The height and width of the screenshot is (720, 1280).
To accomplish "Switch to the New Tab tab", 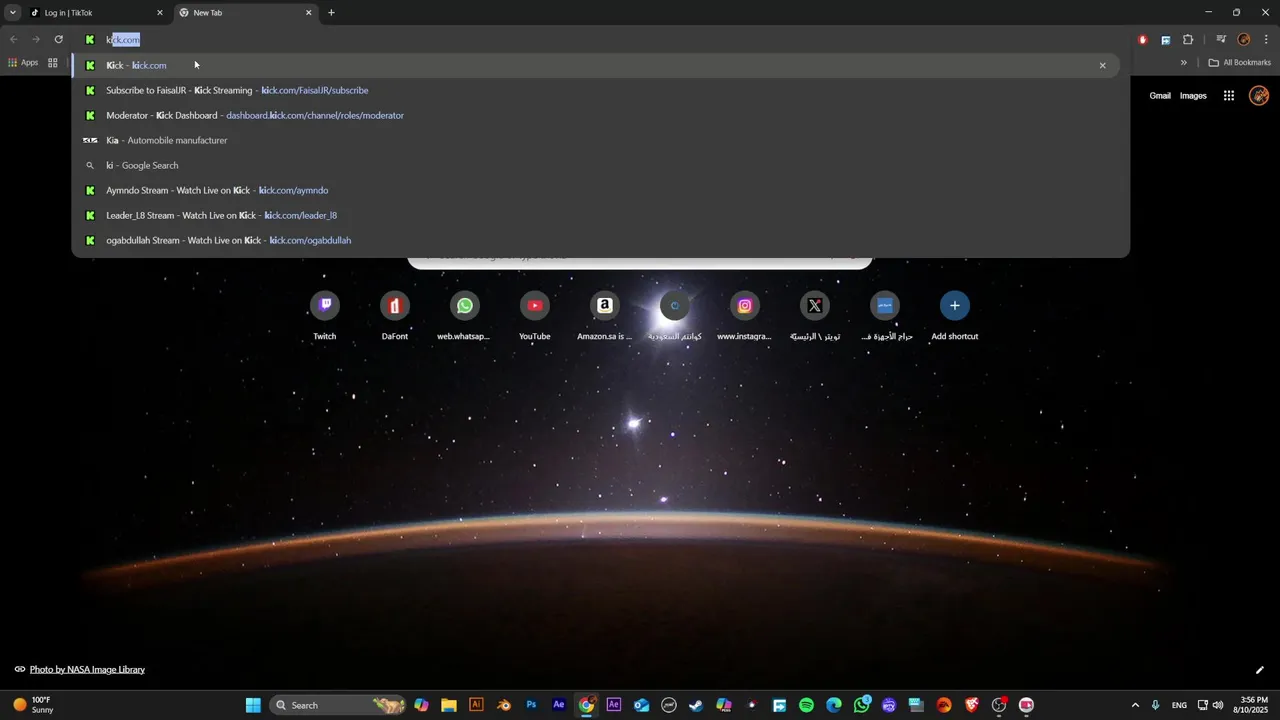I will coord(245,13).
